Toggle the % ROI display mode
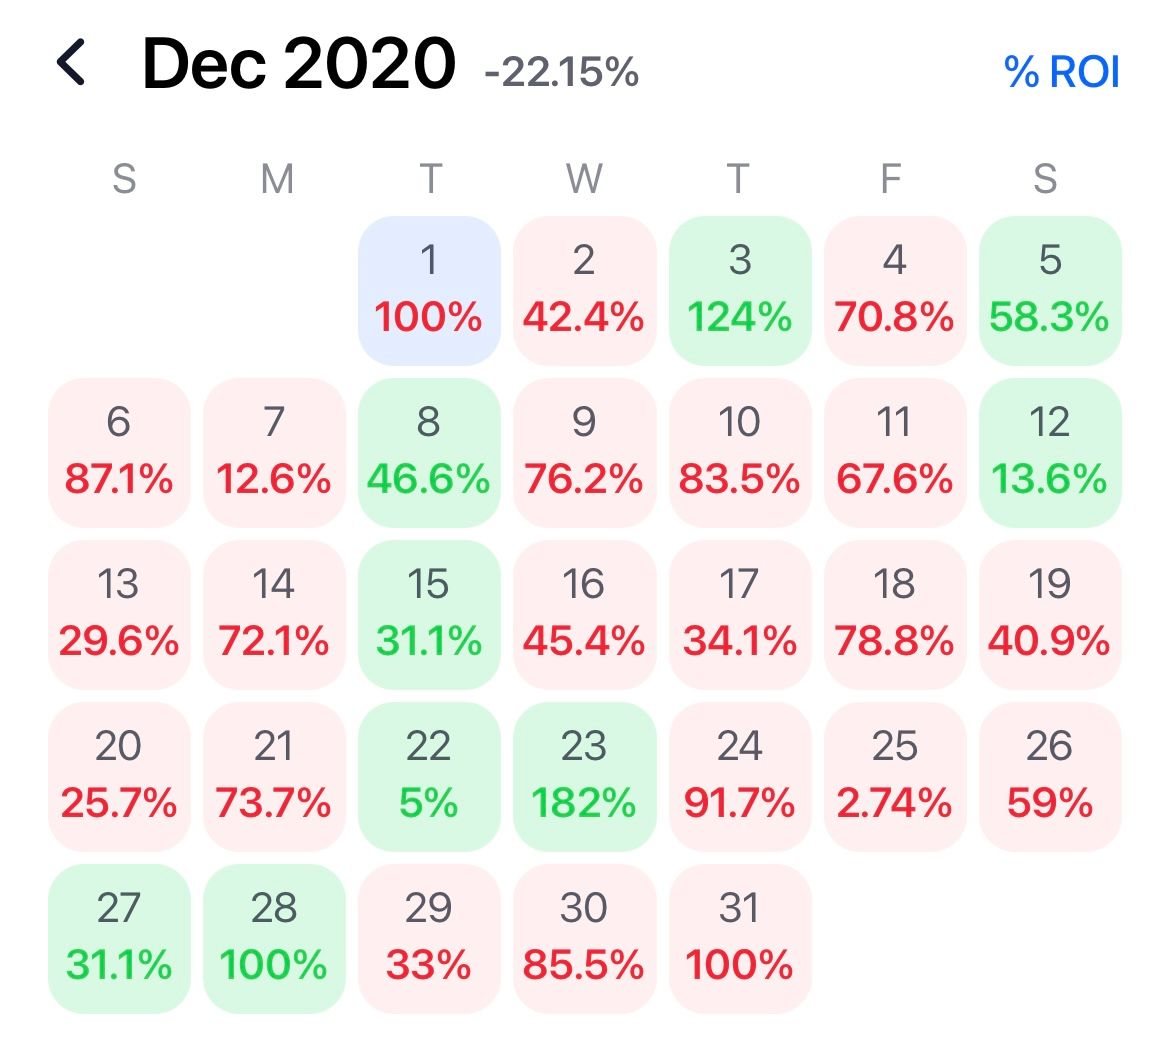 click(x=1061, y=72)
